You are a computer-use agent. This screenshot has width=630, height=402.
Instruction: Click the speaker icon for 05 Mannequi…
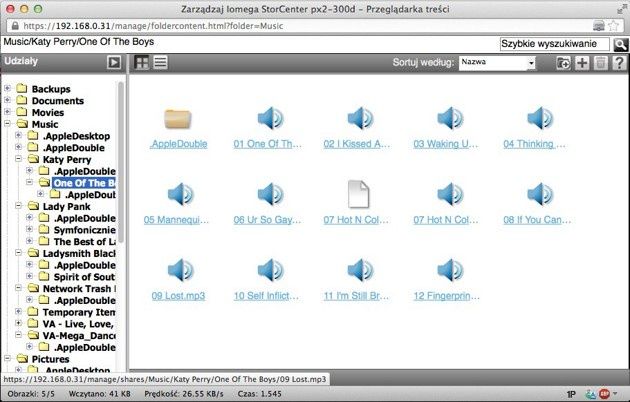180,194
